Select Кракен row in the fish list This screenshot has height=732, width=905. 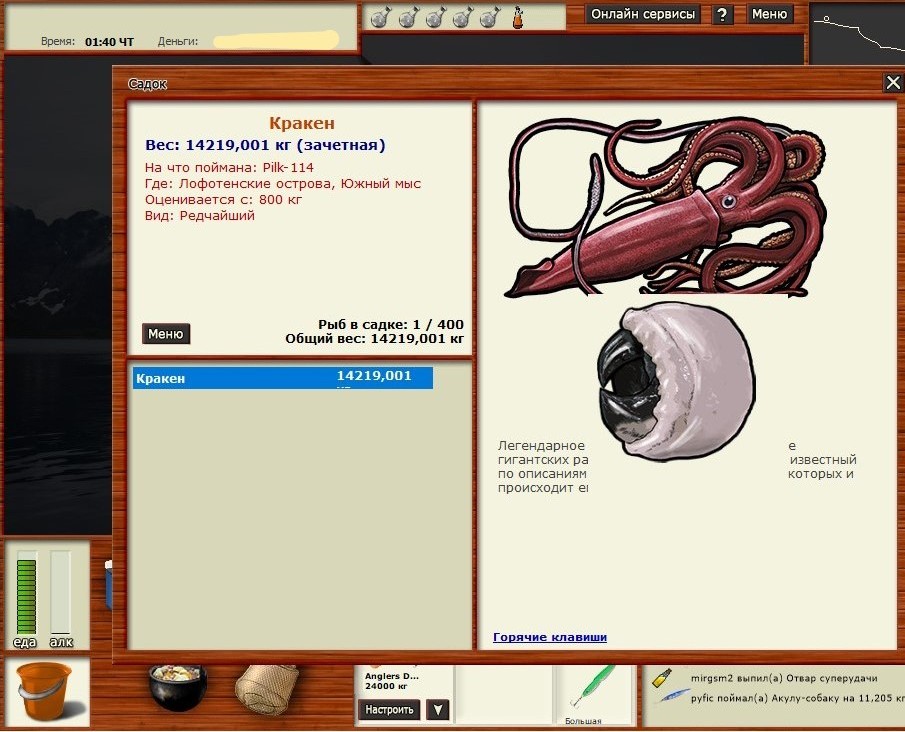282,378
